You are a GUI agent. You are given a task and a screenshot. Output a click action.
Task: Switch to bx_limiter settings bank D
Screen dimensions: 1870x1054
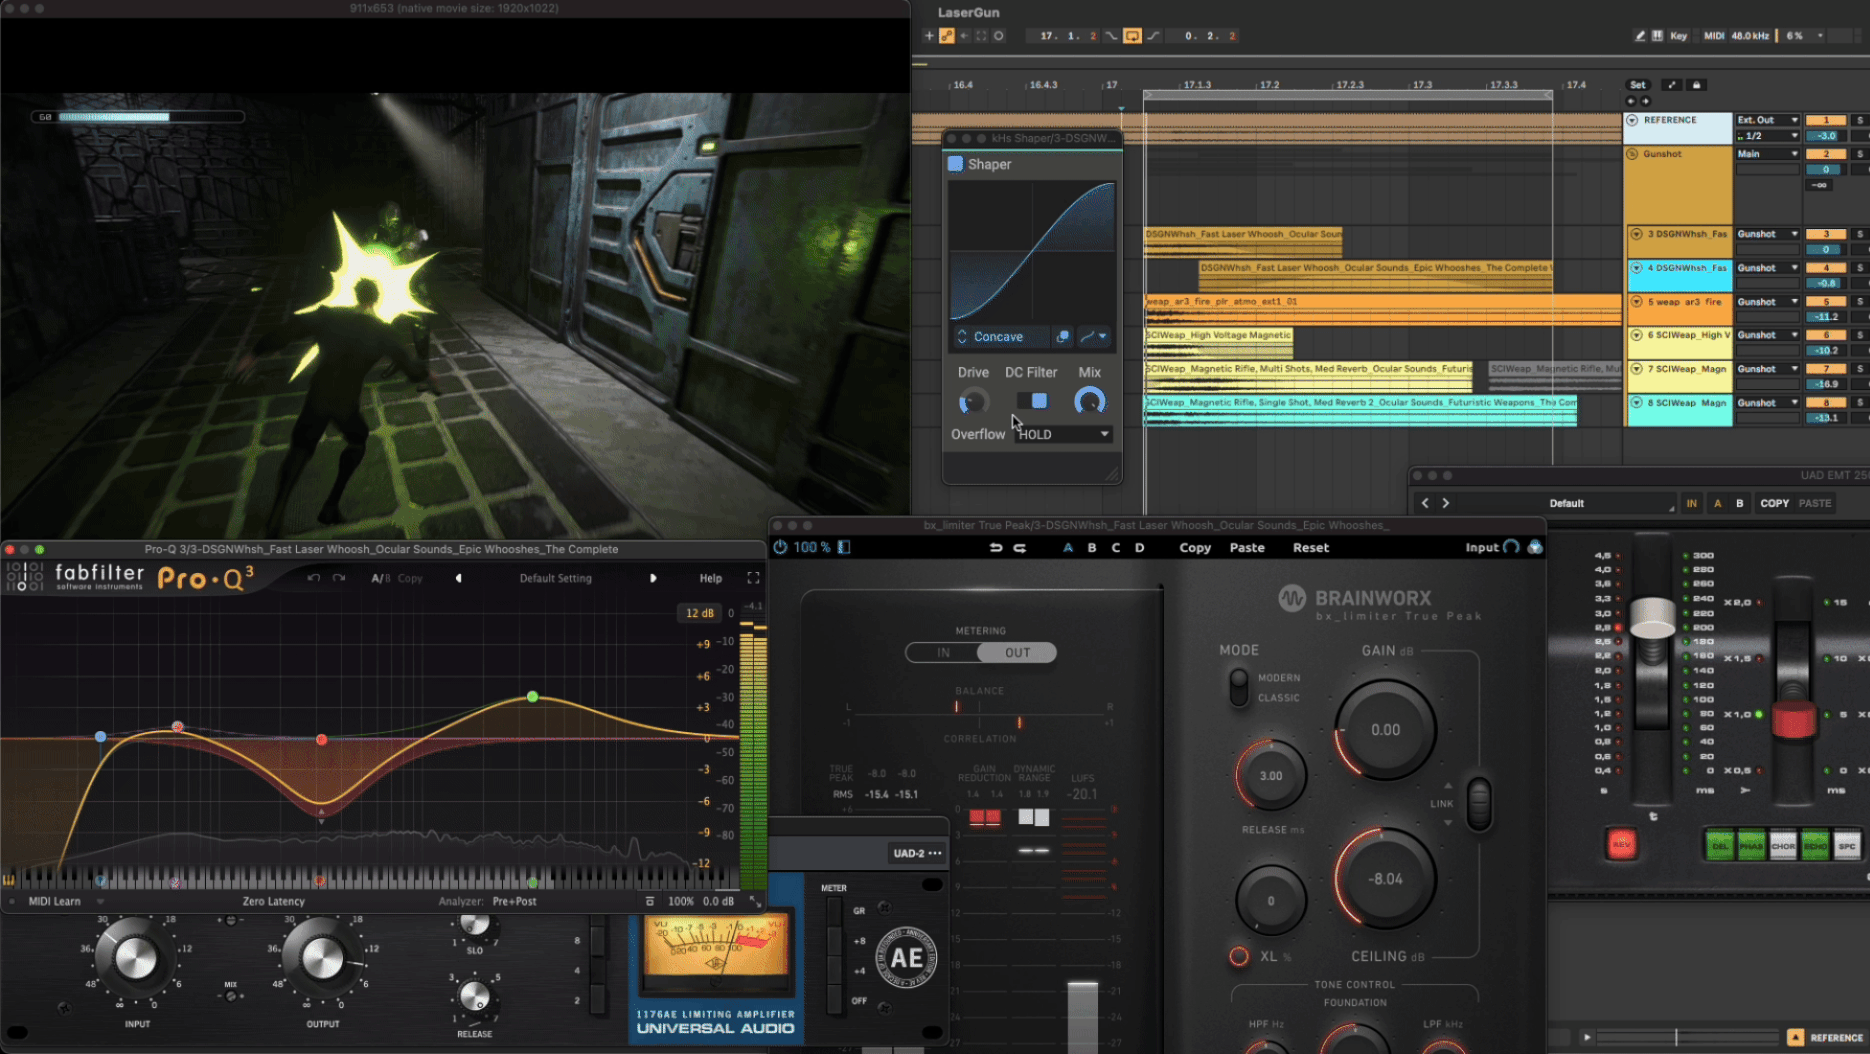1139,548
